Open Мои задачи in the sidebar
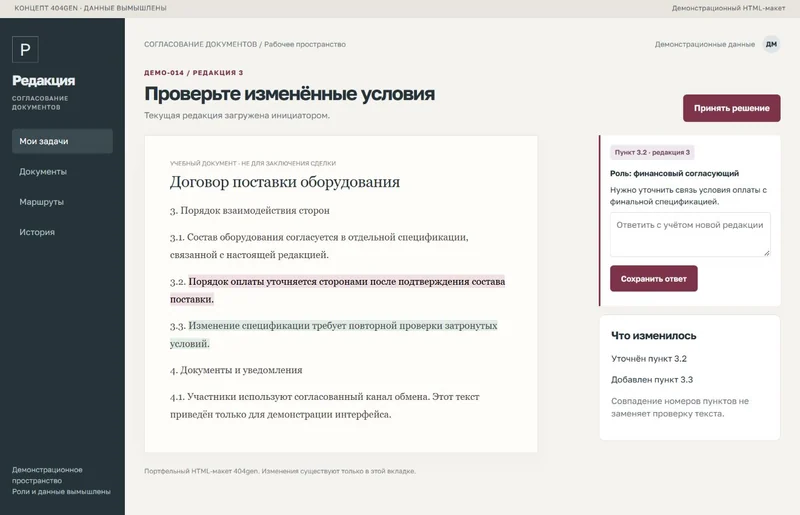The width and height of the screenshot is (800, 515). click(x=62, y=141)
